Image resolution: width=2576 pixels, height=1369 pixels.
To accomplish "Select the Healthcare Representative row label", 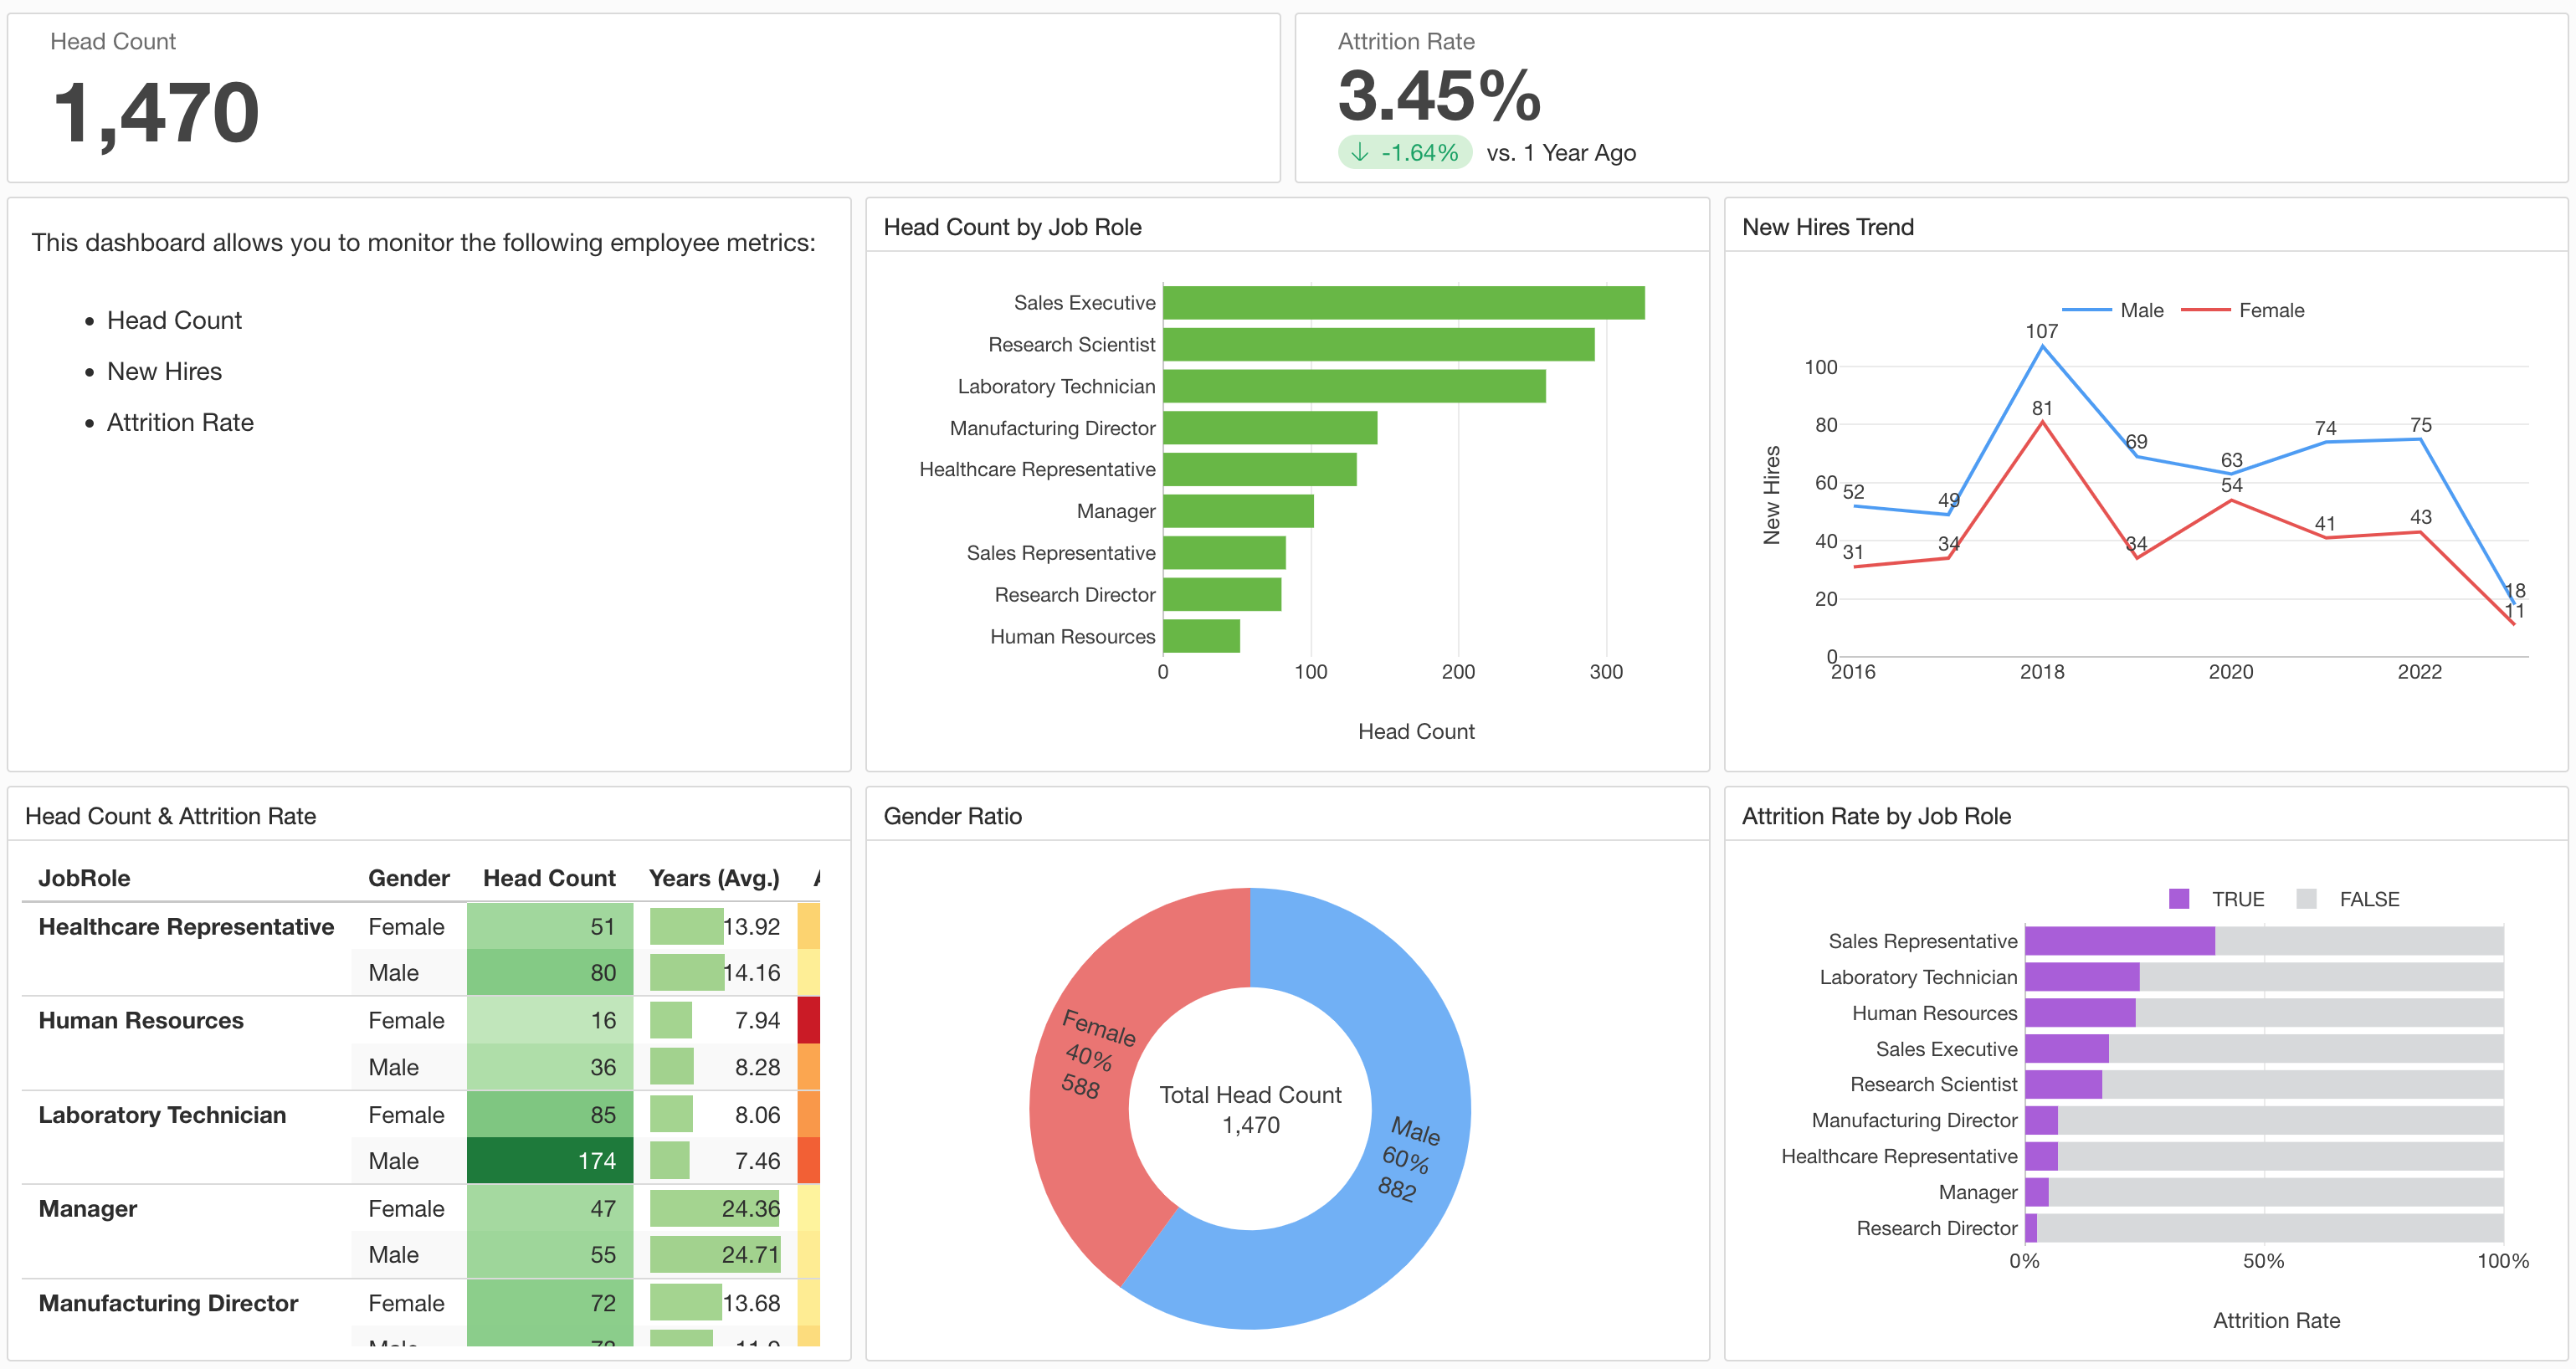I will tap(186, 927).
